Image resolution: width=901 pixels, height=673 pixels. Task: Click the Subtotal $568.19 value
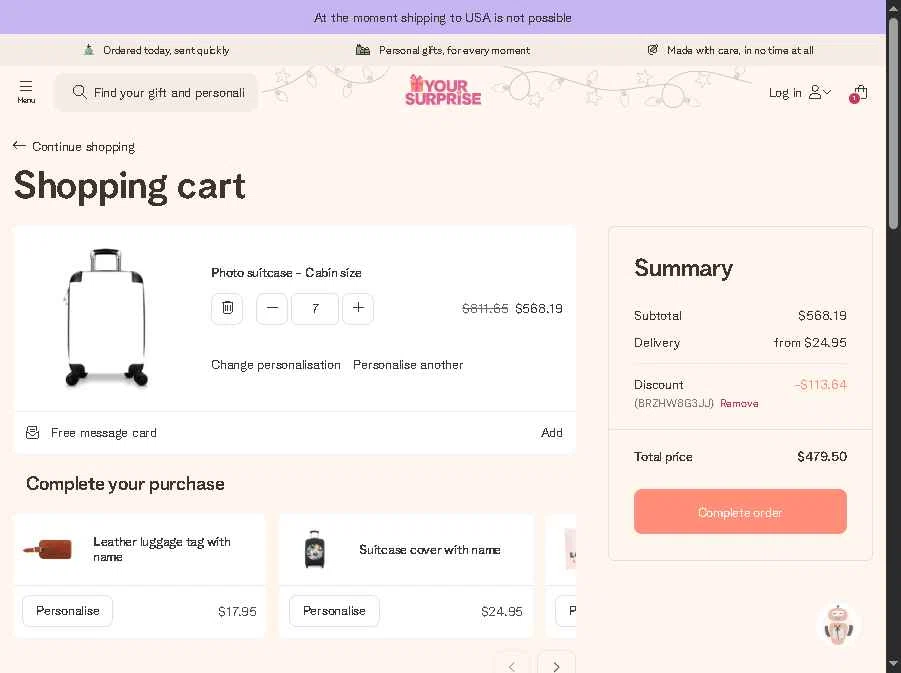[x=822, y=316]
